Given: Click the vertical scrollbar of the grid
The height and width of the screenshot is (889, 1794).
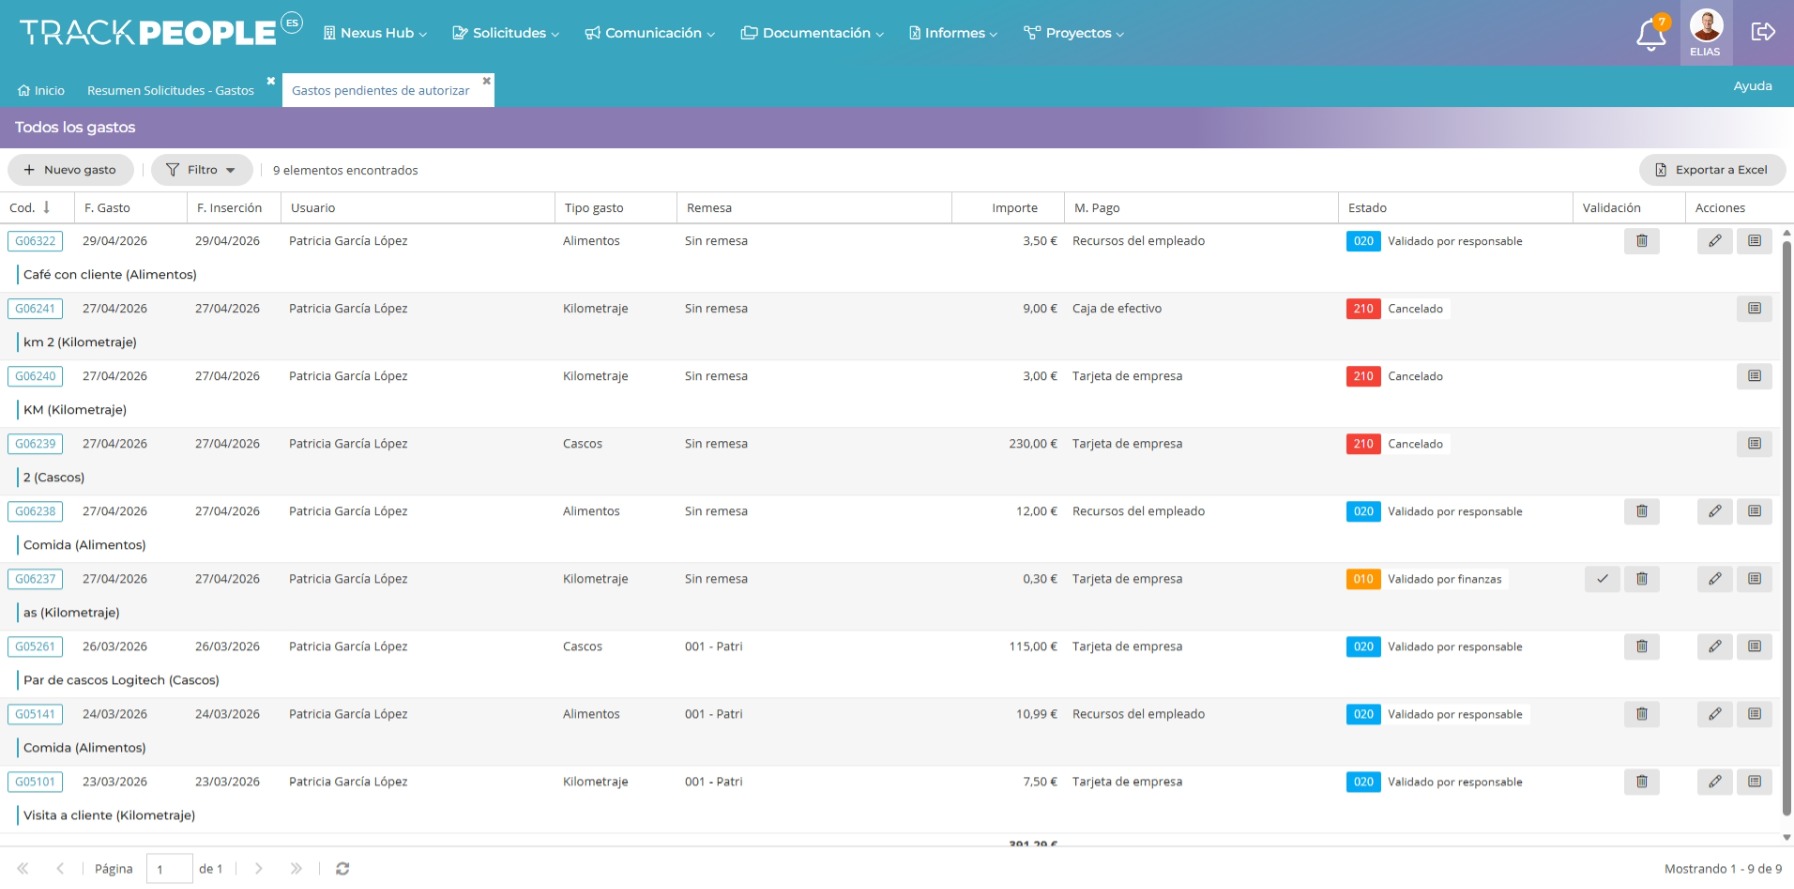Looking at the screenshot, I should click(1787, 528).
